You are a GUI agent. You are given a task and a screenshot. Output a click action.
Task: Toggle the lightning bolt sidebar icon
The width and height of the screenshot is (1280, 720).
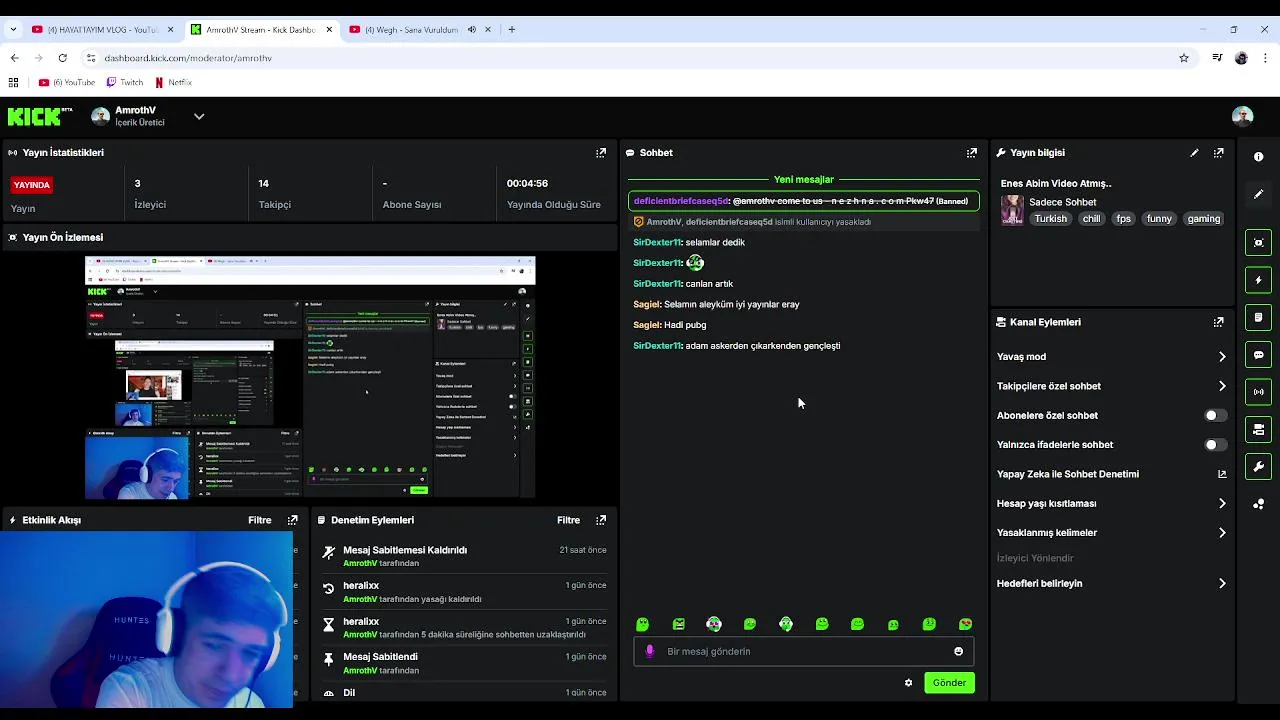[1258, 280]
